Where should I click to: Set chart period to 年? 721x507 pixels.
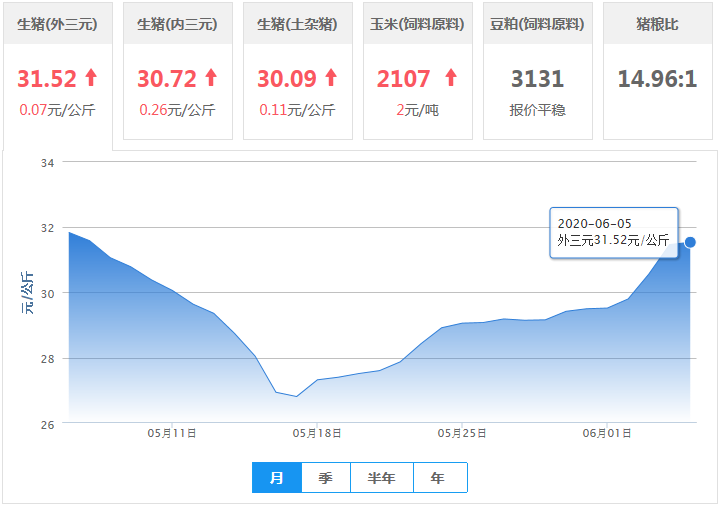439,479
